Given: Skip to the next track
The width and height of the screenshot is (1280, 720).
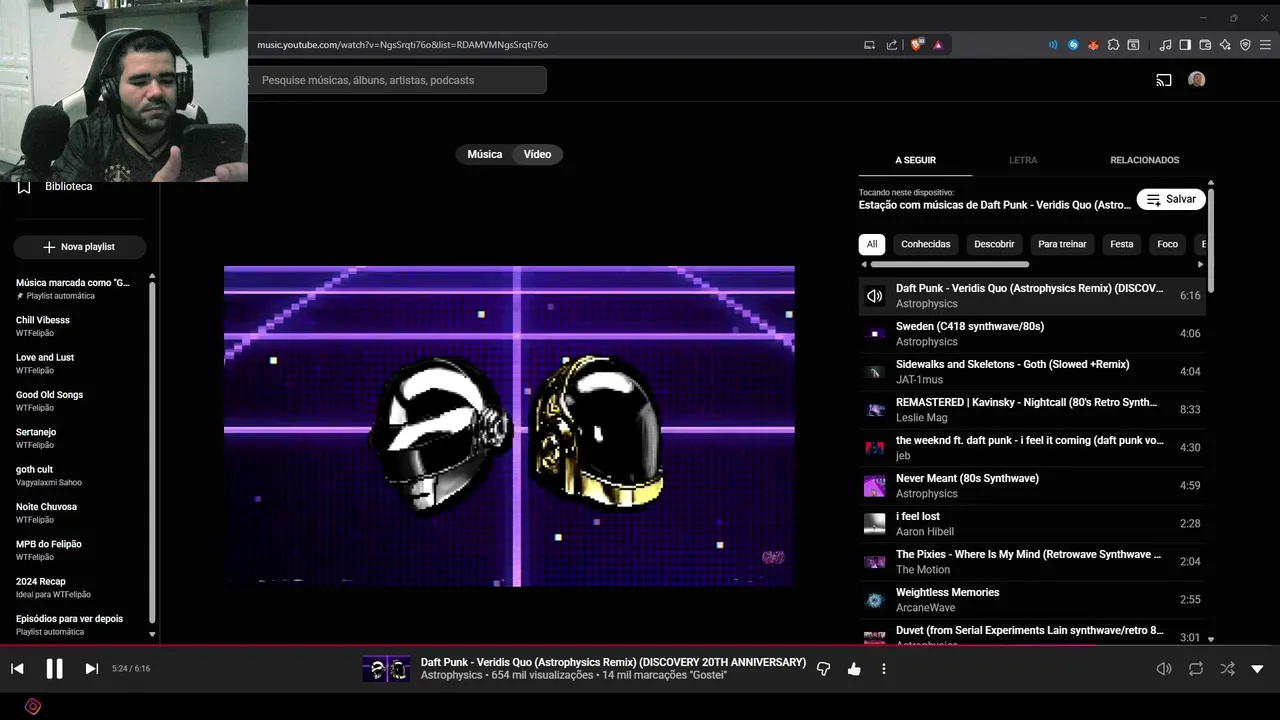Looking at the screenshot, I should click(91, 669).
